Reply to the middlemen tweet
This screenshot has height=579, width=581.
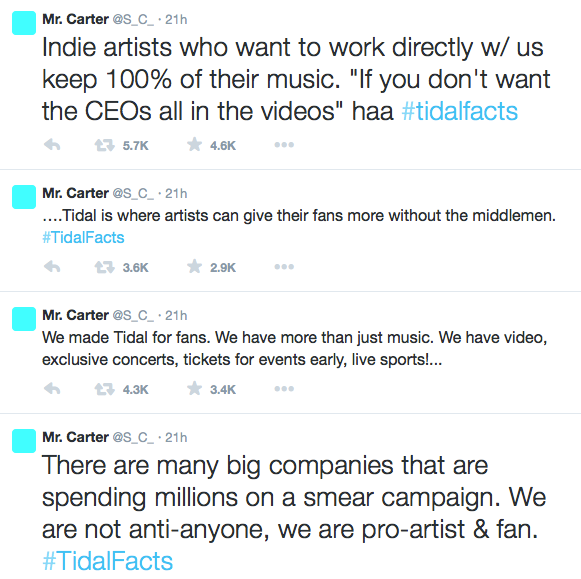coord(52,267)
